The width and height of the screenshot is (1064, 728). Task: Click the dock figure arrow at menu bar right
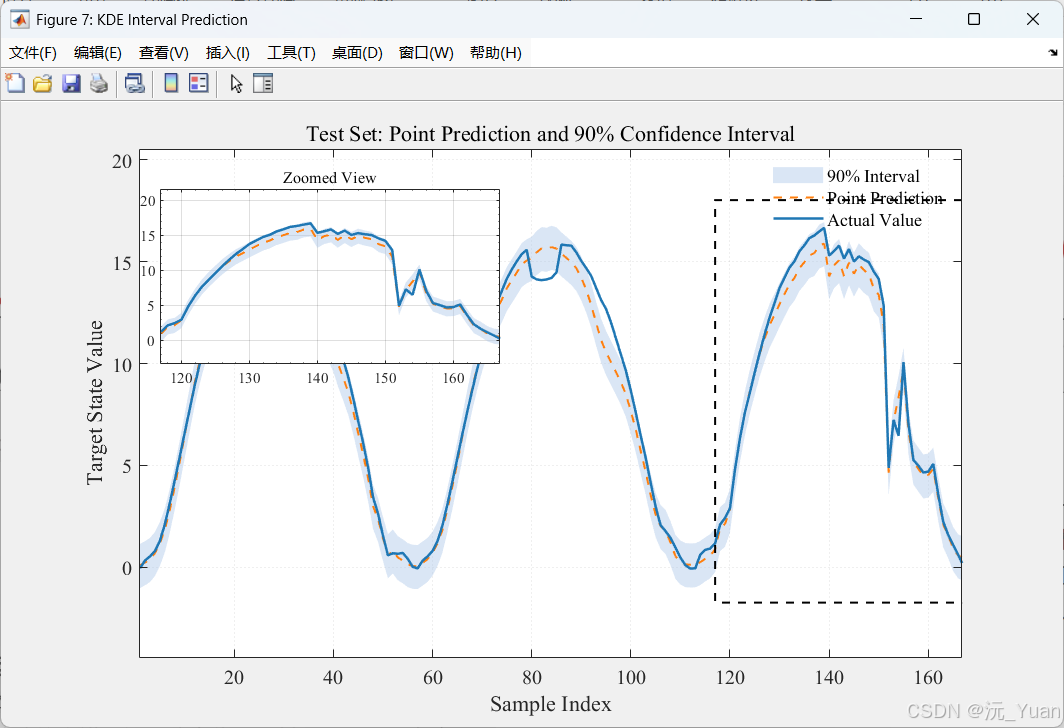pyautogui.click(x=1052, y=52)
